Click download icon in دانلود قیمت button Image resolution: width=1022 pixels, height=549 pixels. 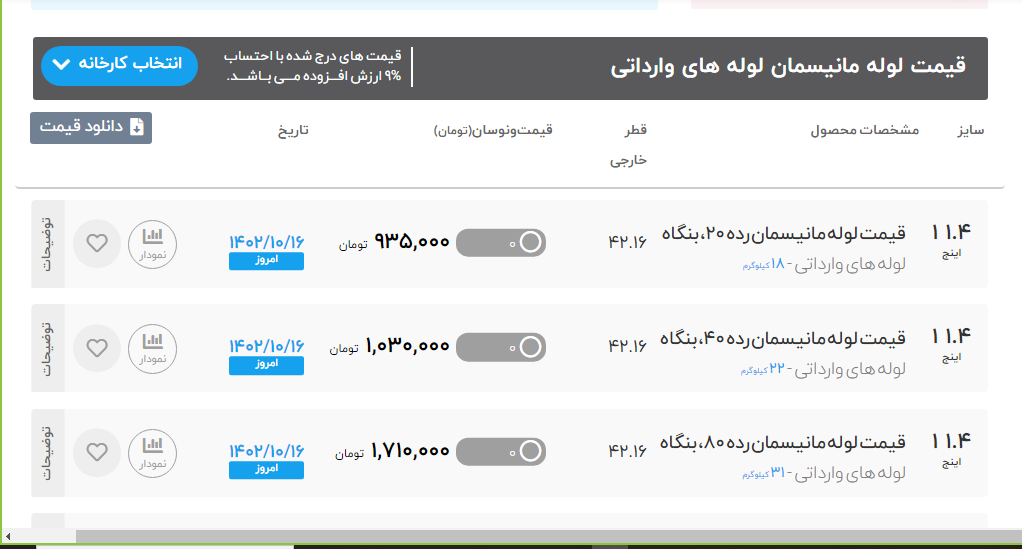click(x=137, y=128)
